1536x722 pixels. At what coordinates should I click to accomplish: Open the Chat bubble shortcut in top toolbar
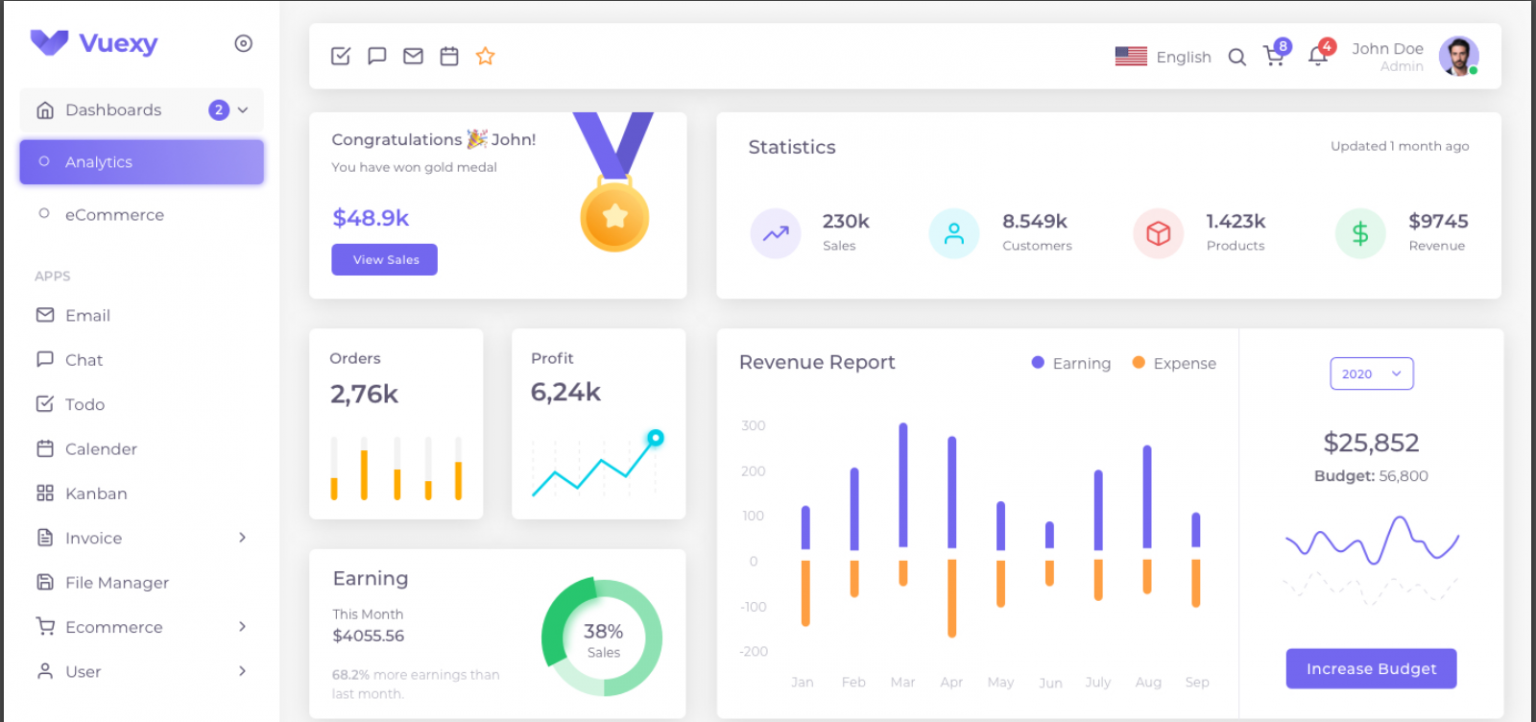pyautogui.click(x=376, y=56)
